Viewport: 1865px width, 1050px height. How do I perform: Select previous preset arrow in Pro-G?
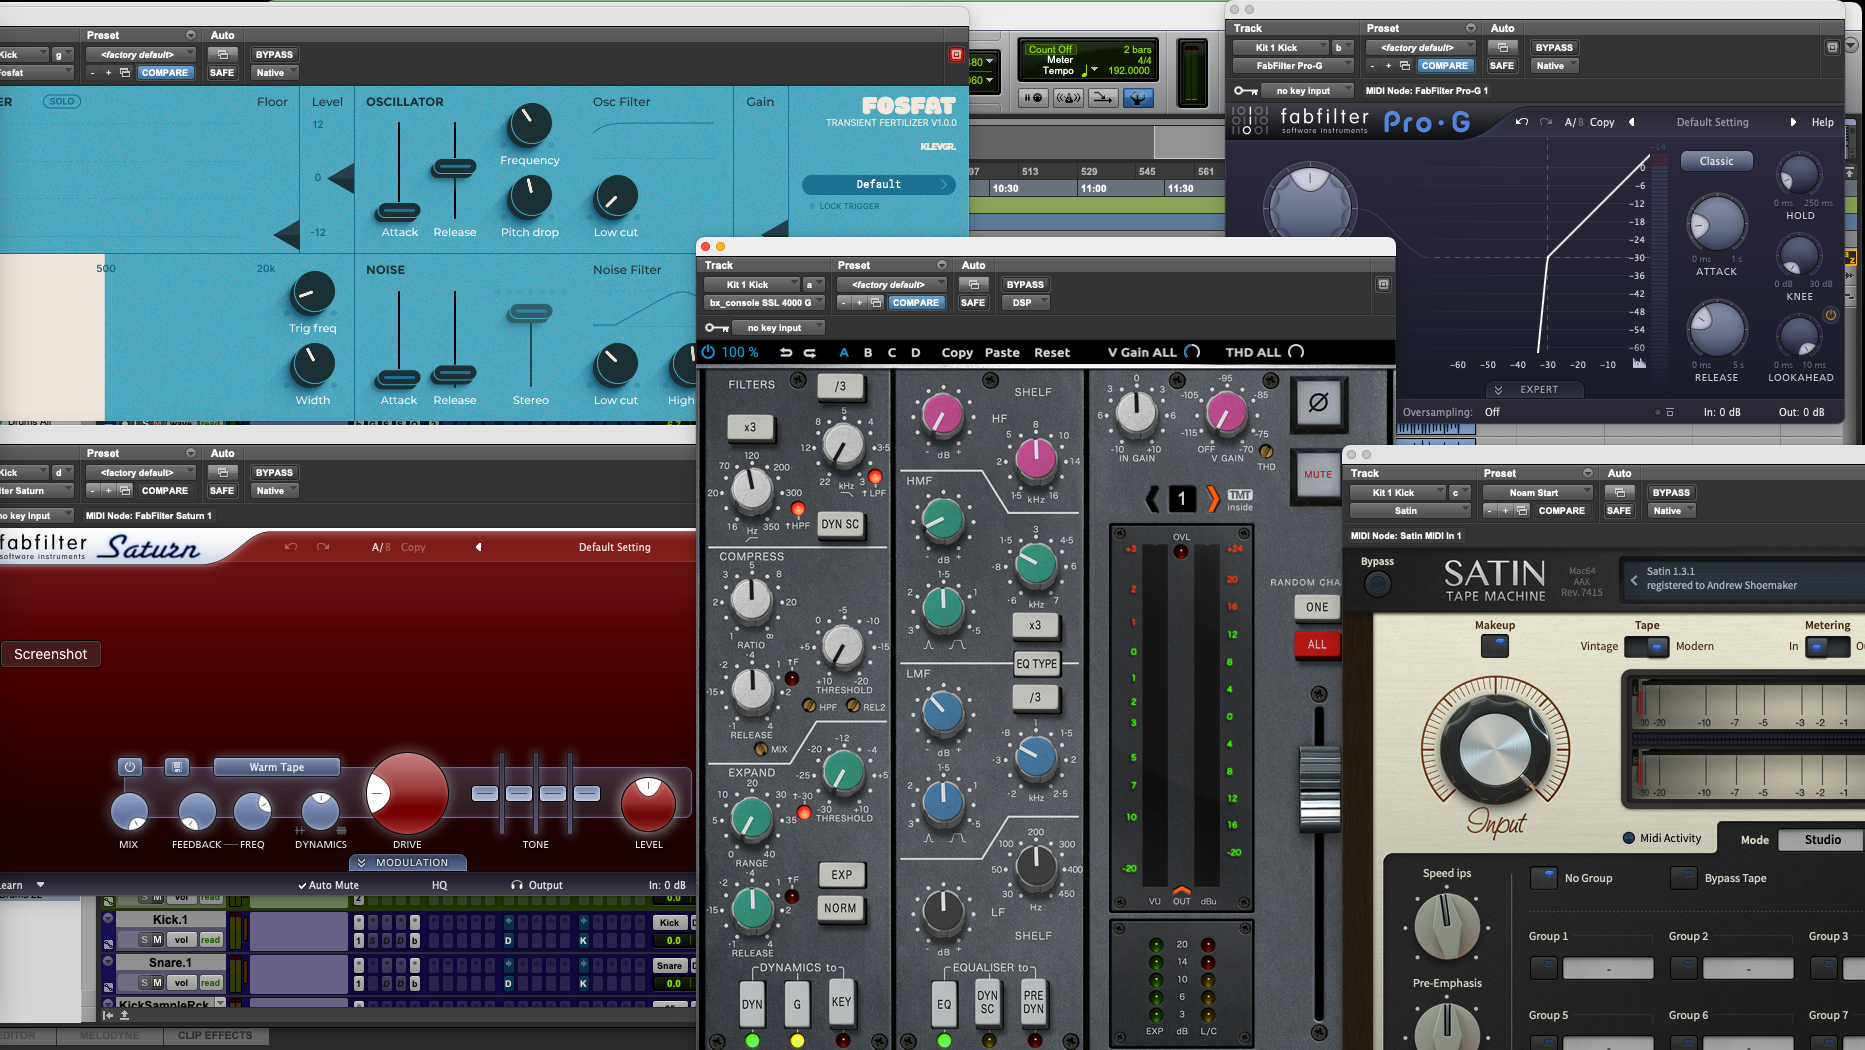click(1632, 122)
